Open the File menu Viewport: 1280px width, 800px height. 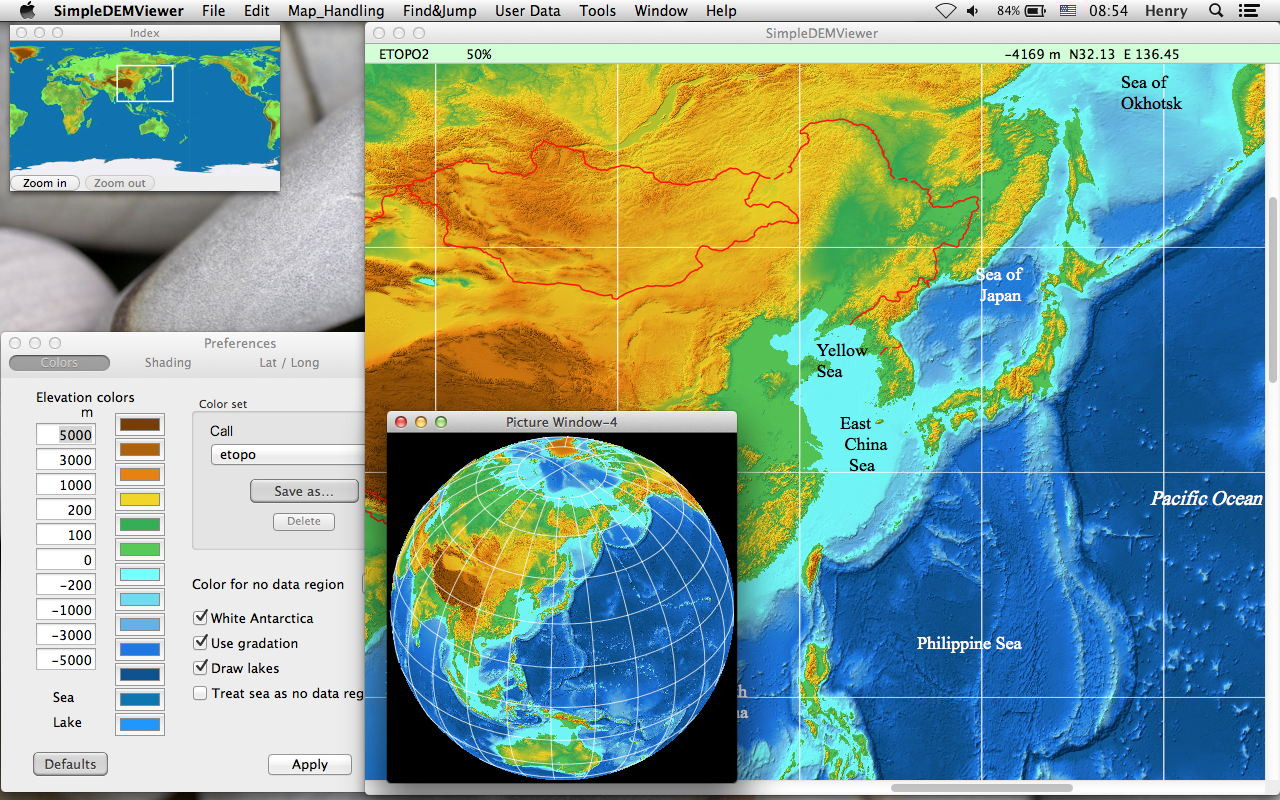tap(213, 11)
